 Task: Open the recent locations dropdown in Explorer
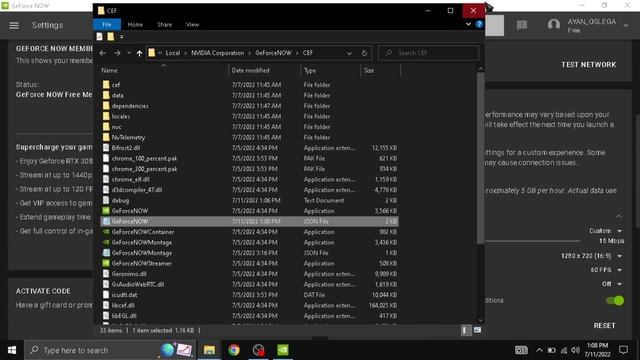[129, 53]
